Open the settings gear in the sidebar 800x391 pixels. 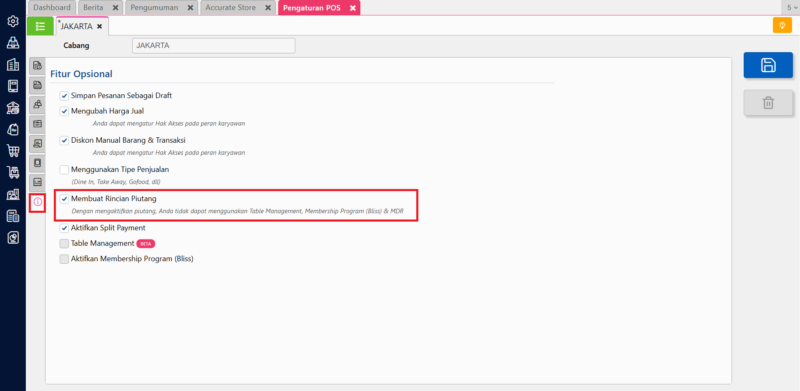click(x=13, y=21)
